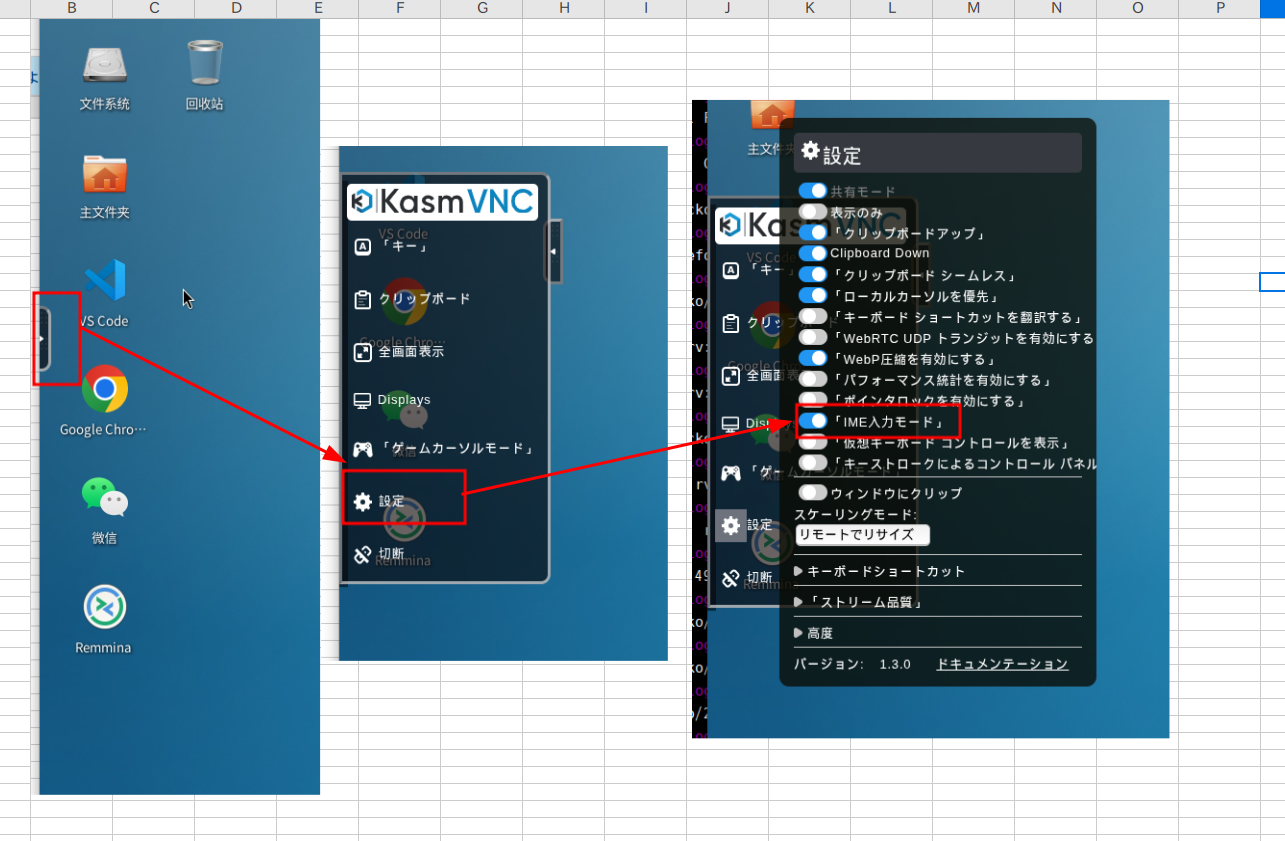This screenshot has height=841, width=1285.
Task: Toggle 「キーボード ショートカットを翻訳する」 switch
Action: [x=813, y=316]
